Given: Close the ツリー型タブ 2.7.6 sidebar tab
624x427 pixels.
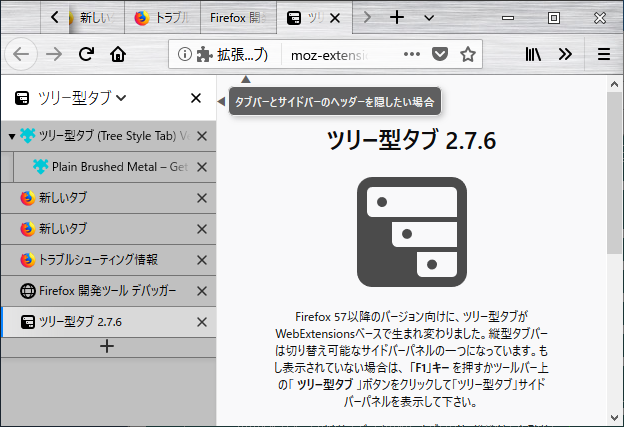Looking at the screenshot, I should [202, 322].
